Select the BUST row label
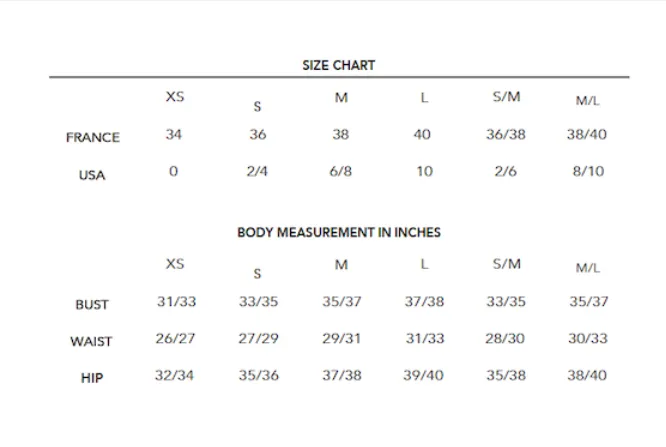Viewport: 666px width, 447px height. (92, 305)
